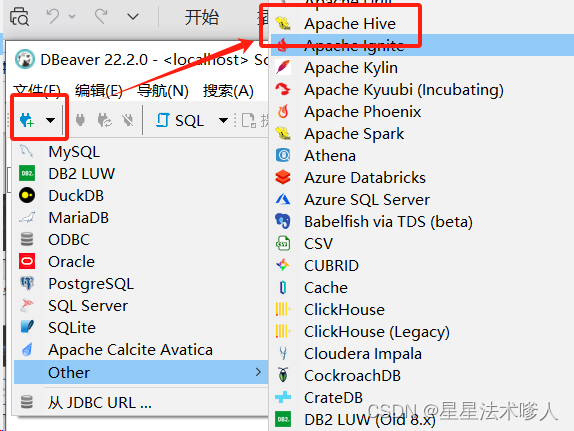Click the red Oracle icon
The height and width of the screenshot is (431, 574).
coord(27,261)
